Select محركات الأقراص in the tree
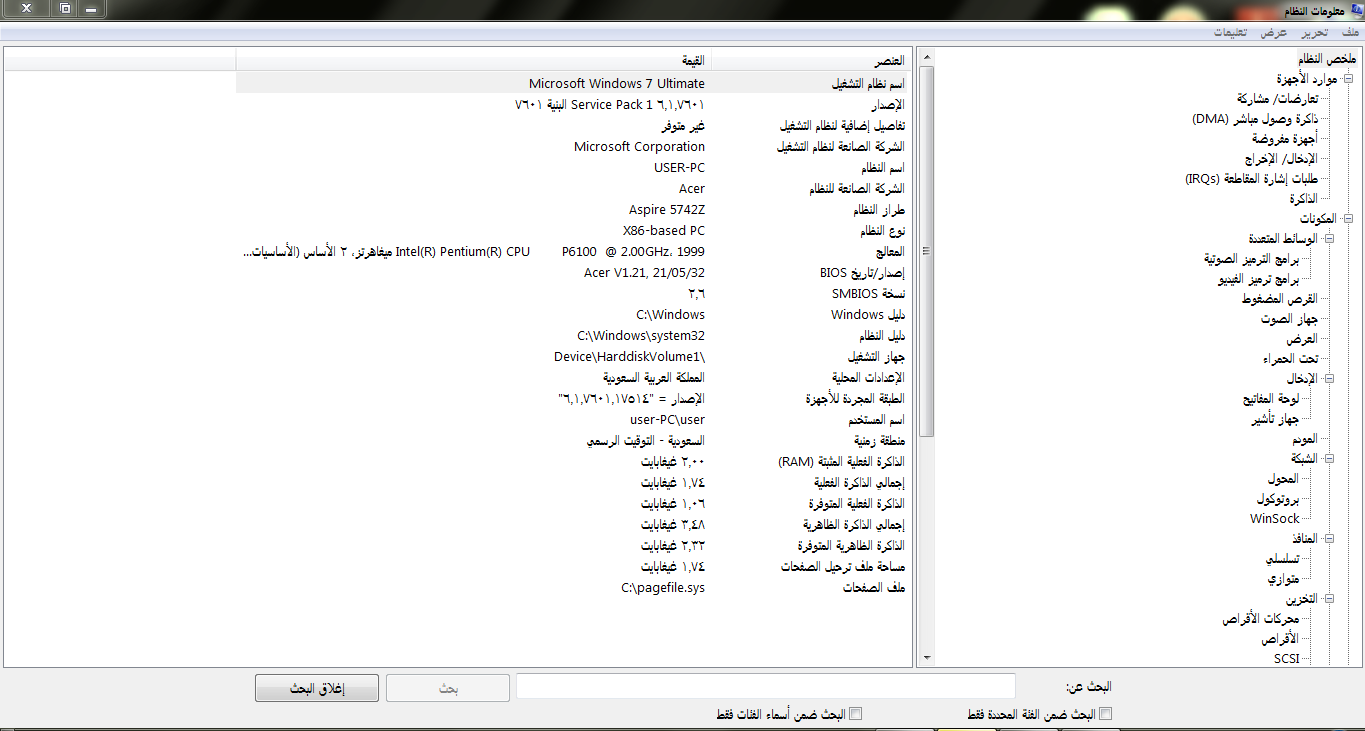Image resolution: width=1365 pixels, height=731 pixels. pyautogui.click(x=1259, y=619)
